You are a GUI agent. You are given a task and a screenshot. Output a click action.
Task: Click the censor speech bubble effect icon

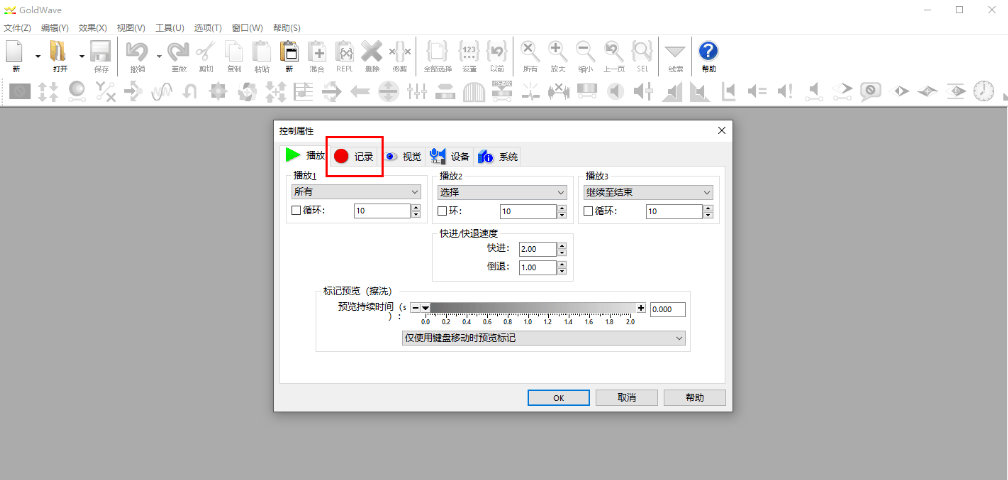870,91
